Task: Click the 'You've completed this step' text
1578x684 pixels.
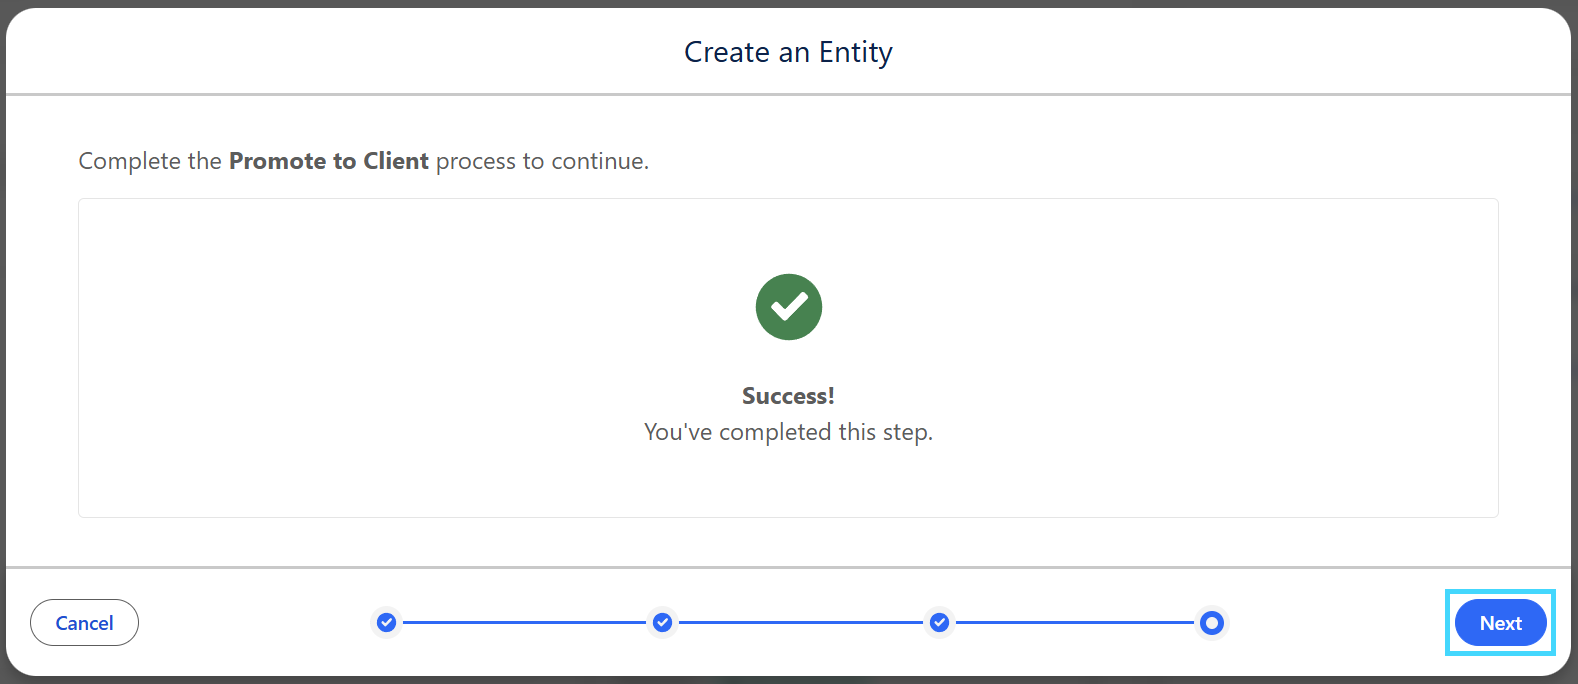Action: 788,432
